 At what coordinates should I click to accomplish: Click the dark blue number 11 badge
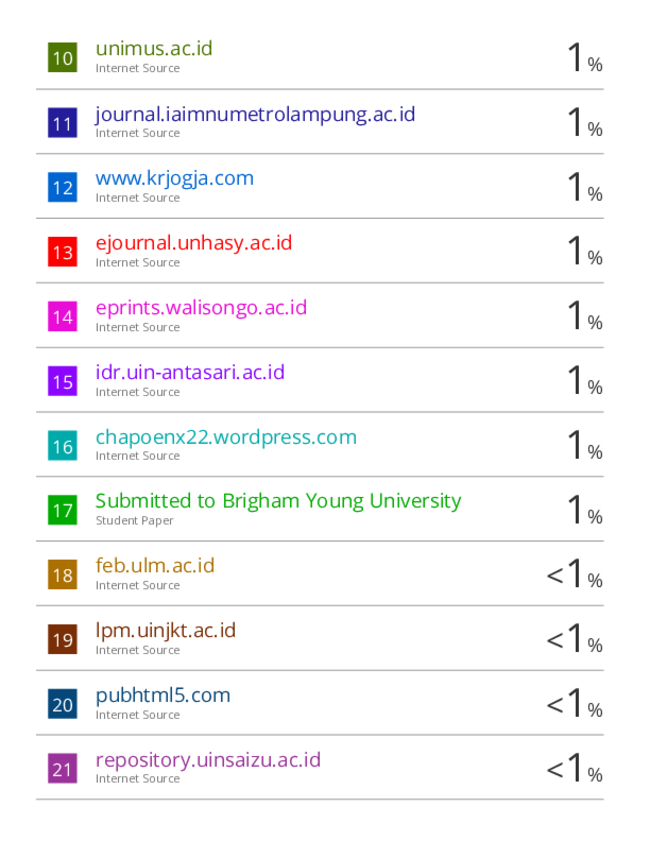(x=62, y=123)
